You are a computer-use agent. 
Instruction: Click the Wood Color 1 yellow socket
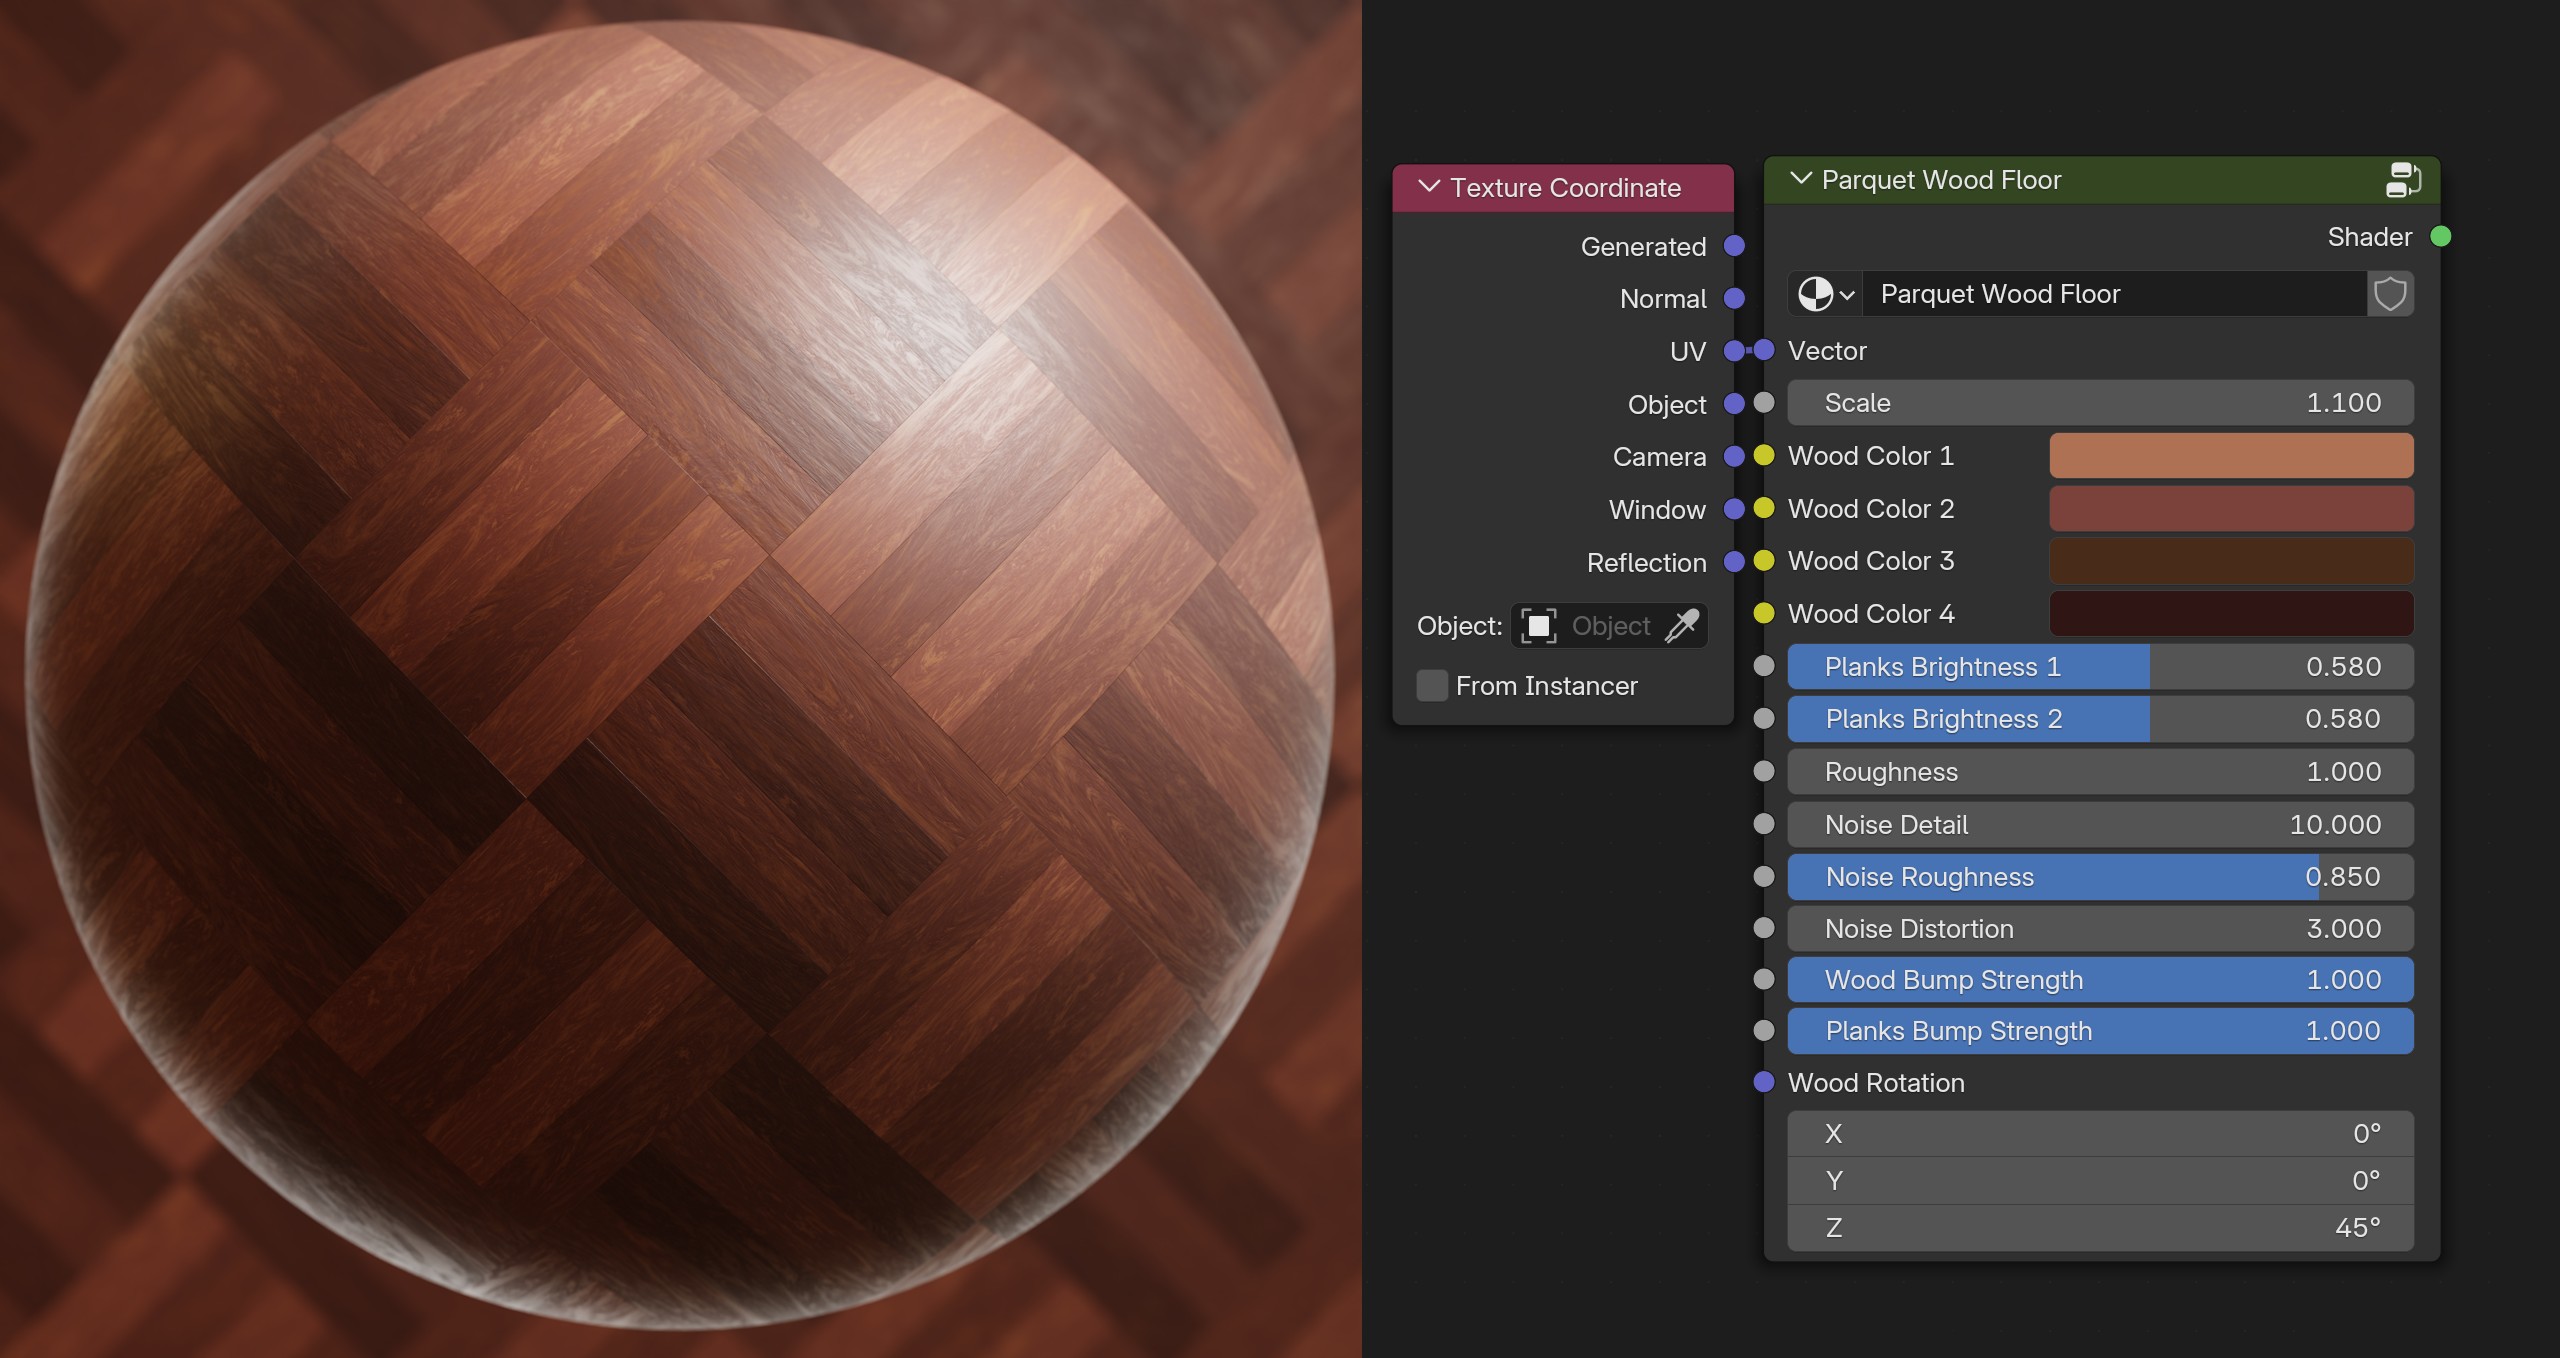click(1764, 456)
